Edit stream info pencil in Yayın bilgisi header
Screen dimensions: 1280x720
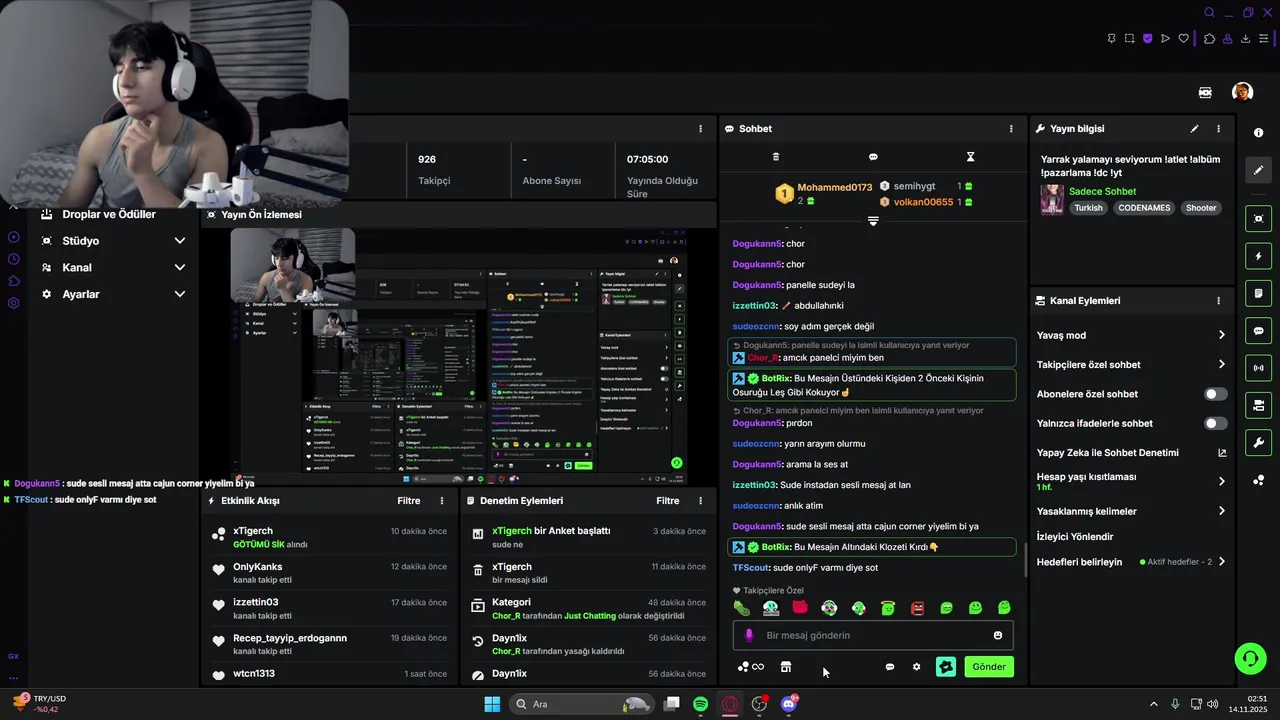(x=1194, y=128)
